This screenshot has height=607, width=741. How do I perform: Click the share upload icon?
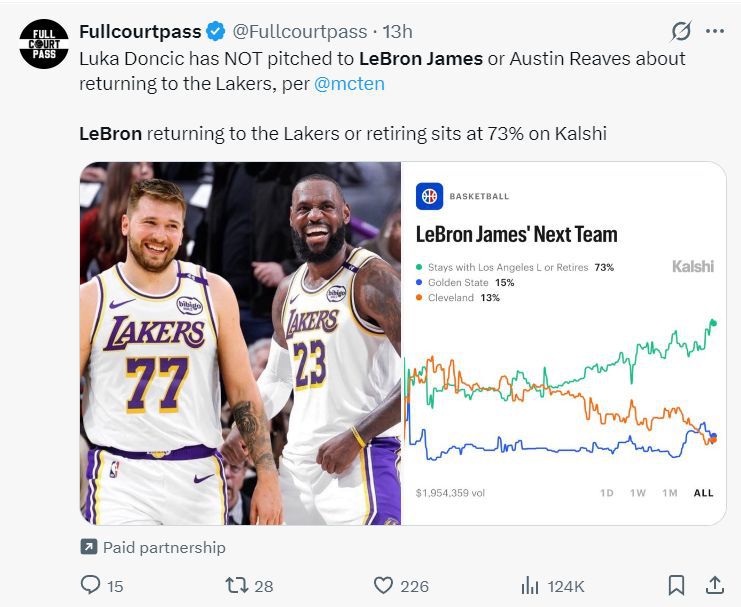(x=715, y=585)
